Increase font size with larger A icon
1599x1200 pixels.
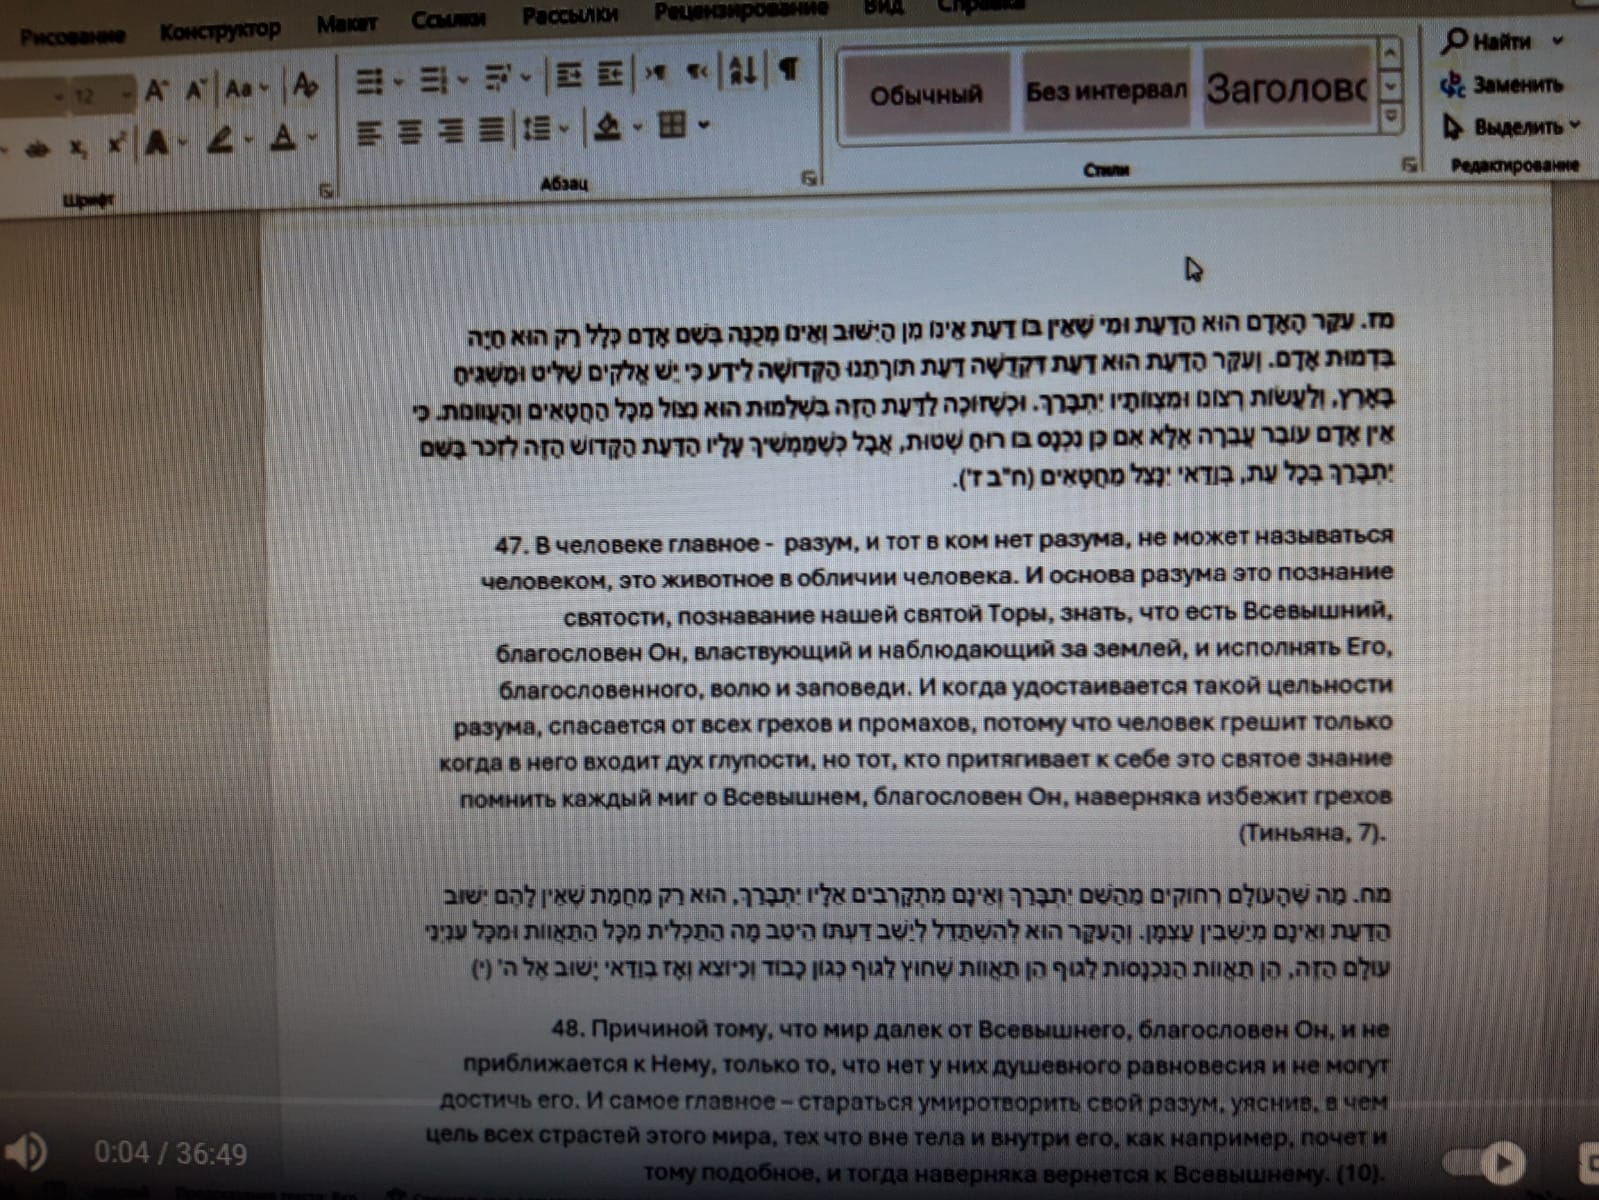click(x=155, y=92)
